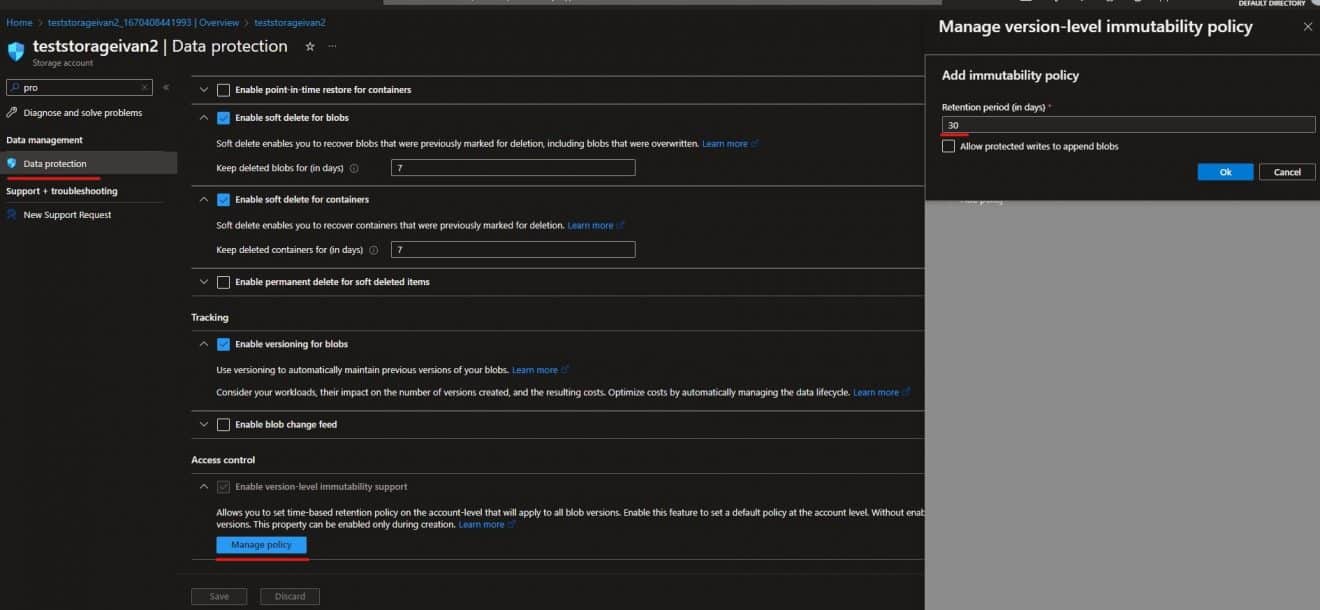
Task: Enable point-in-time restore for containers
Action: point(223,89)
